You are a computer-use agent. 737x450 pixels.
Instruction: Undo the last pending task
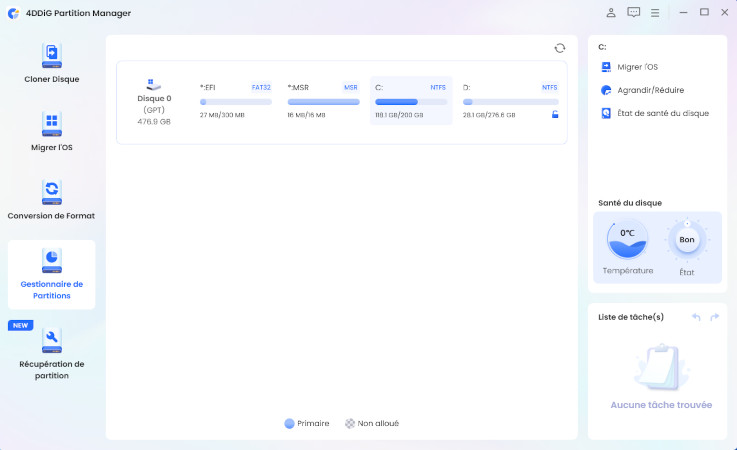[696, 317]
